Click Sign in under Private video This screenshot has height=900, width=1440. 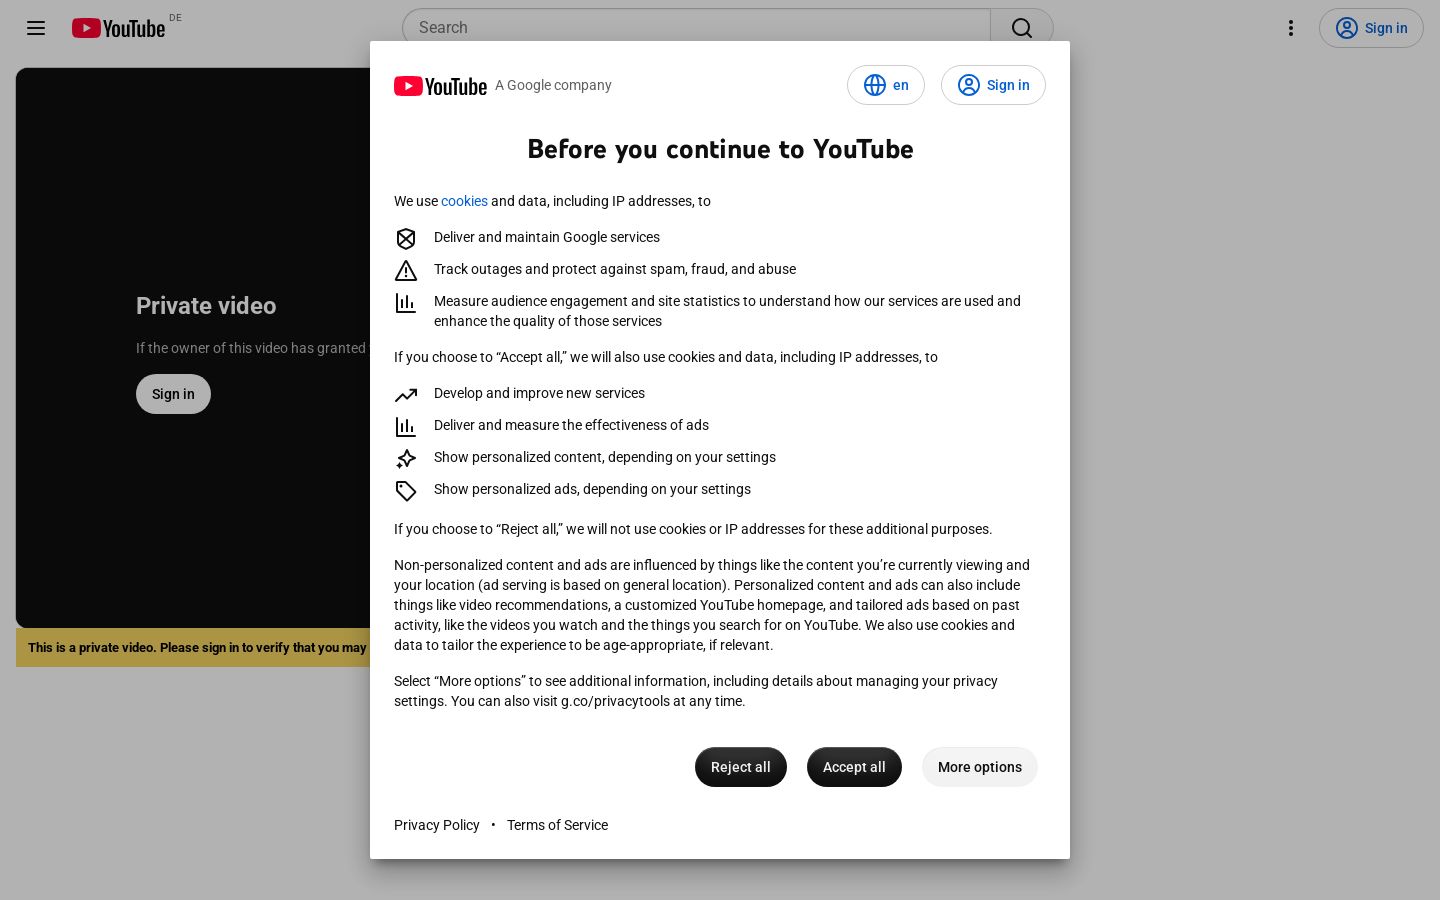[173, 394]
